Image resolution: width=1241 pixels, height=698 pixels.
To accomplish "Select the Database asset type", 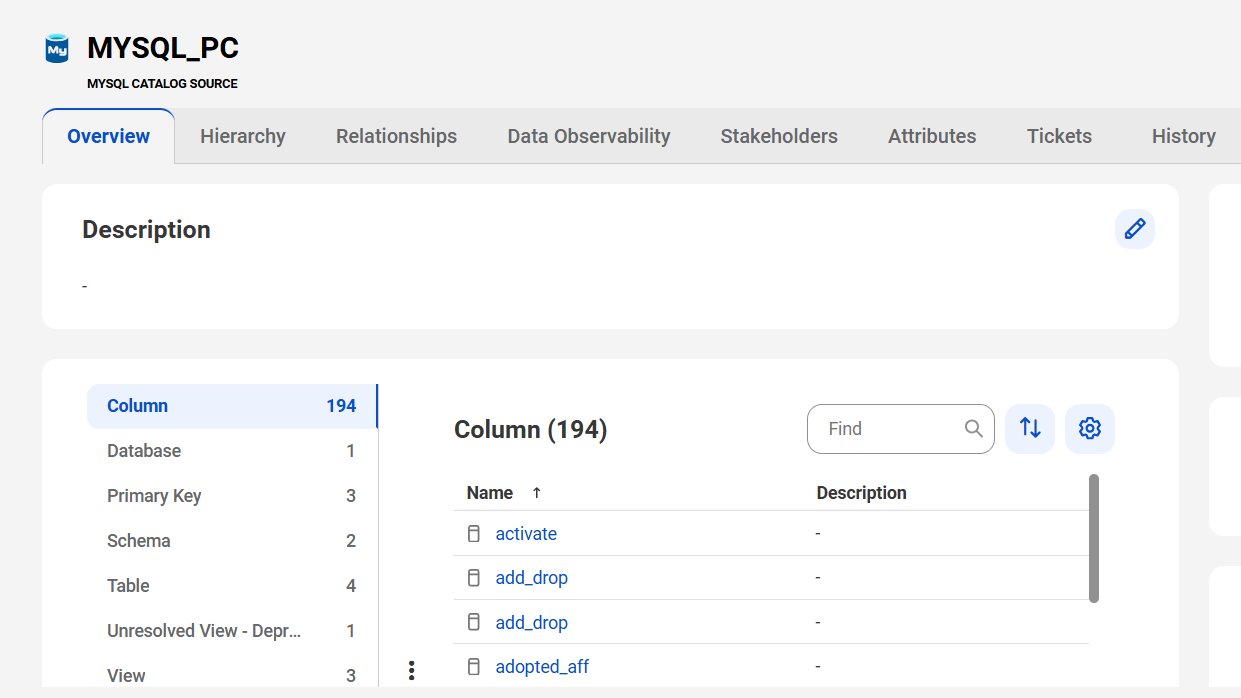I will pos(232,451).
